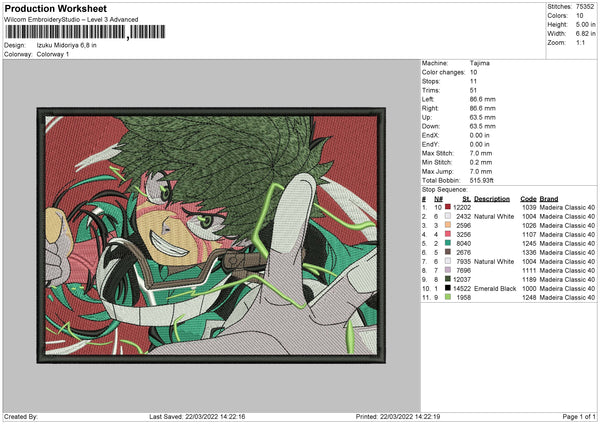The width and height of the screenshot is (600, 424).
Task: Click the "Up:" label
Action: point(427,117)
